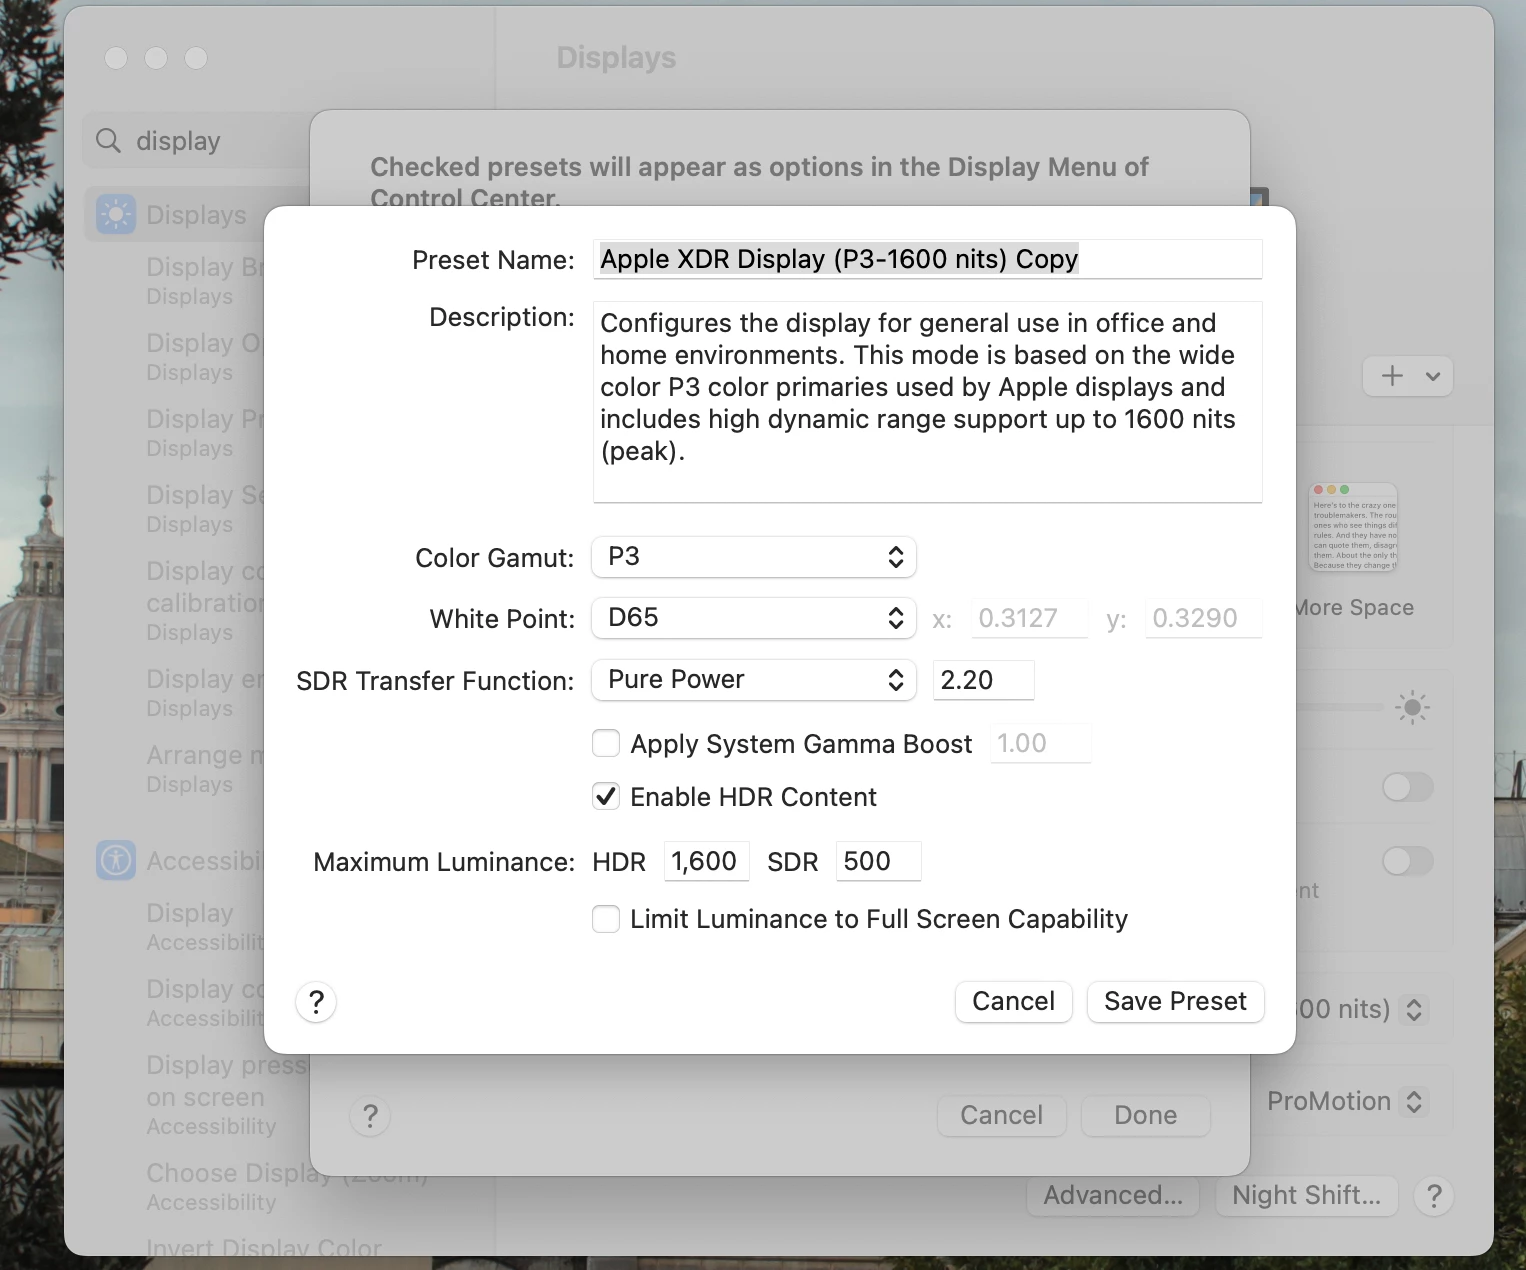This screenshot has width=1526, height=1270.
Task: Select Display Se... search result
Action: click(206, 508)
